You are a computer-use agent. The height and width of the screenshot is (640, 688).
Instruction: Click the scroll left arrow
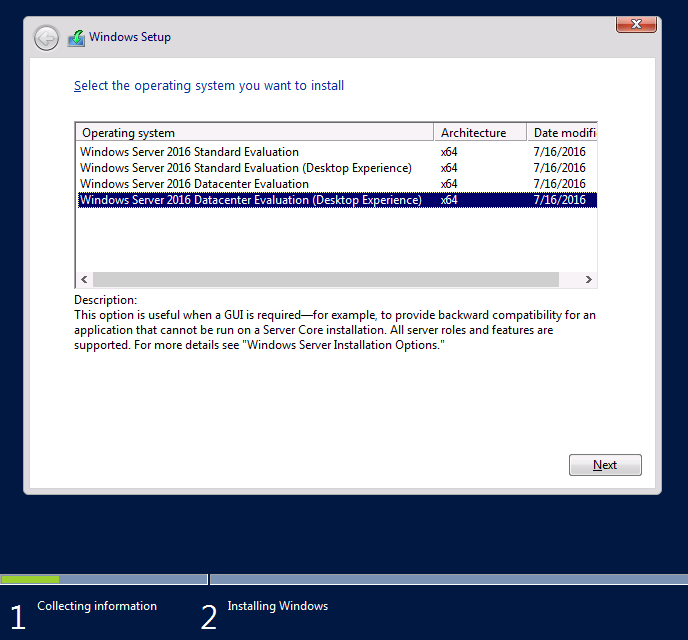84,279
